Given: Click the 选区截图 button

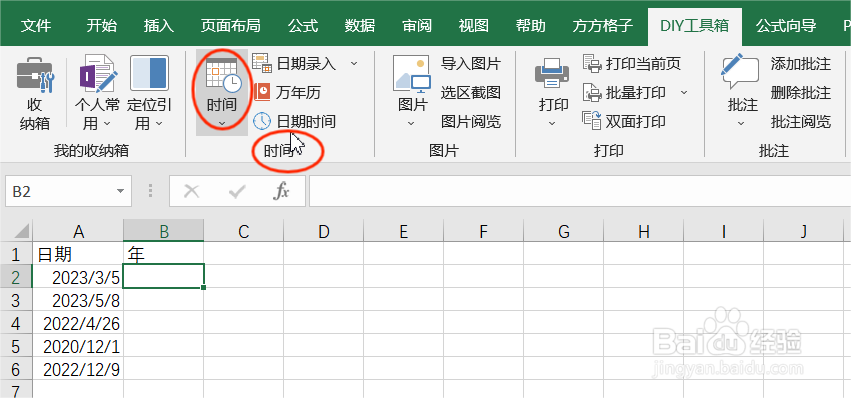Looking at the screenshot, I should (x=471, y=93).
